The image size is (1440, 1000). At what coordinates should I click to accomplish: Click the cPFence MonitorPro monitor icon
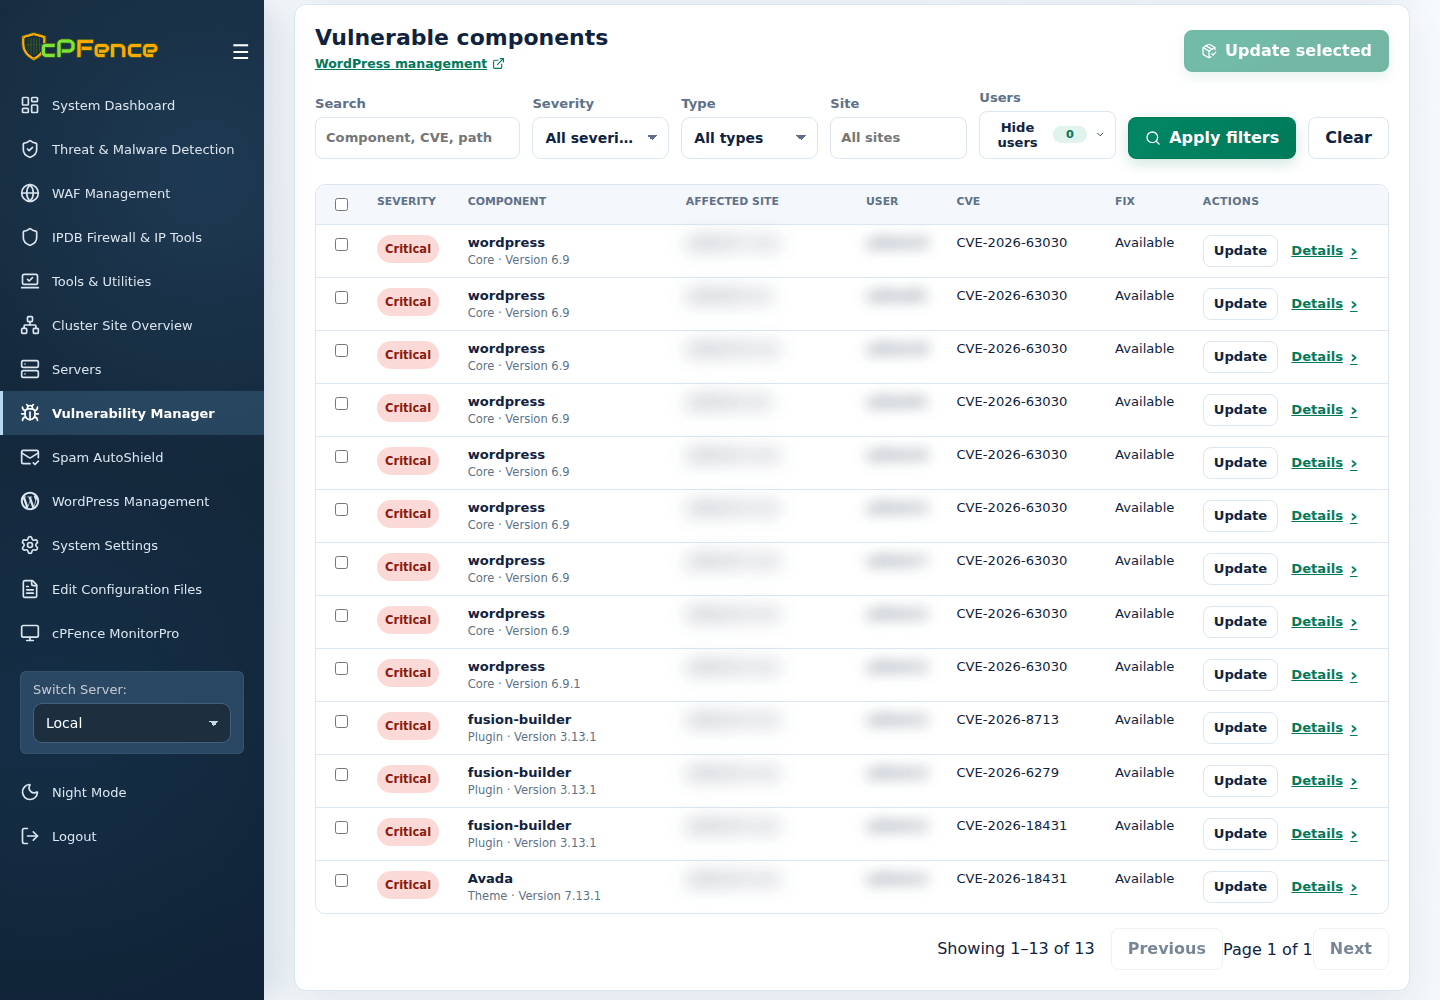coord(30,633)
